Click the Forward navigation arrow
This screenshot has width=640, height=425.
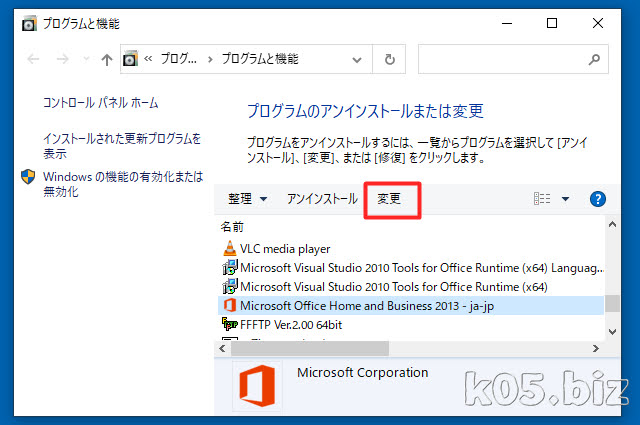(62, 60)
